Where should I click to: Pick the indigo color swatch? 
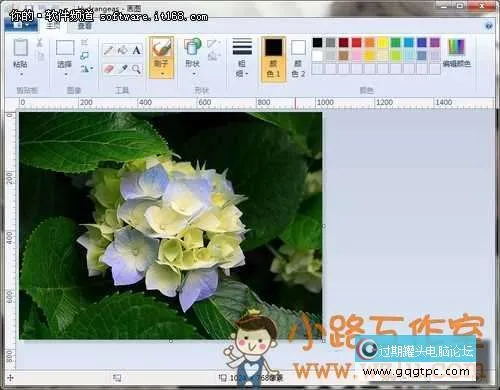(421, 43)
